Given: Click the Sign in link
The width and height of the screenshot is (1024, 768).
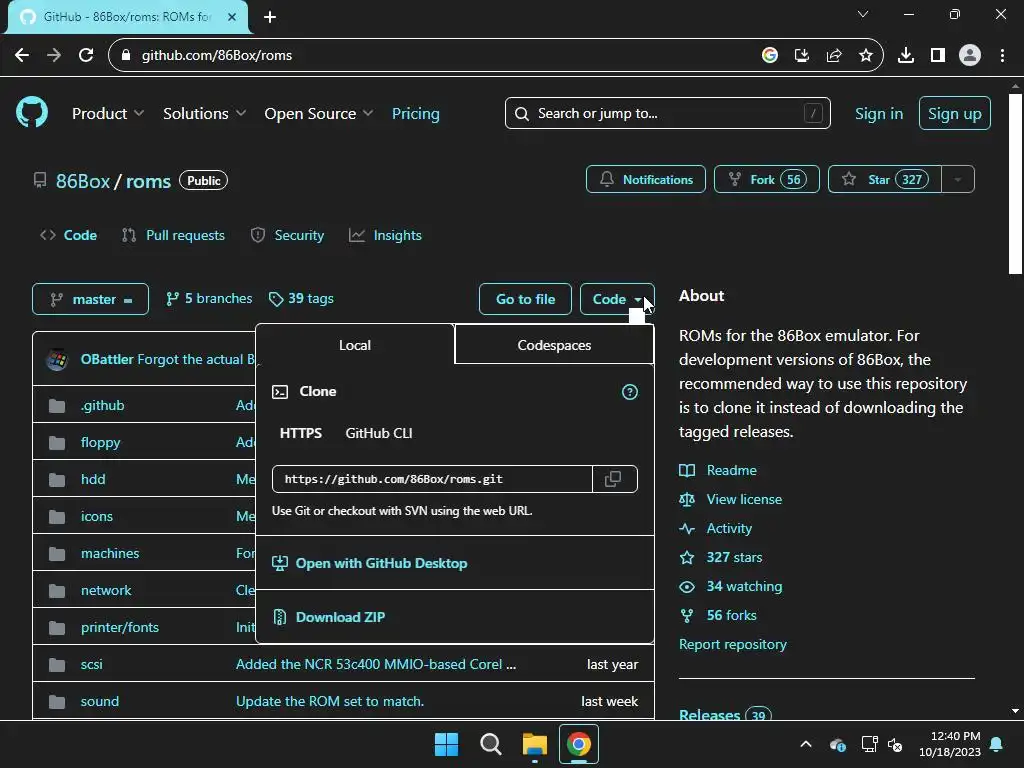Looking at the screenshot, I should (x=879, y=114).
